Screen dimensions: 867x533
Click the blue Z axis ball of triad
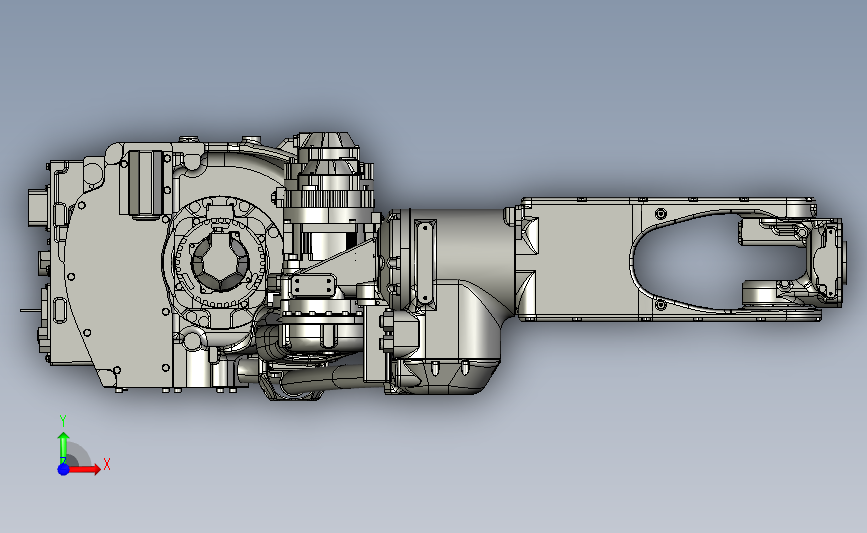[x=63, y=469]
